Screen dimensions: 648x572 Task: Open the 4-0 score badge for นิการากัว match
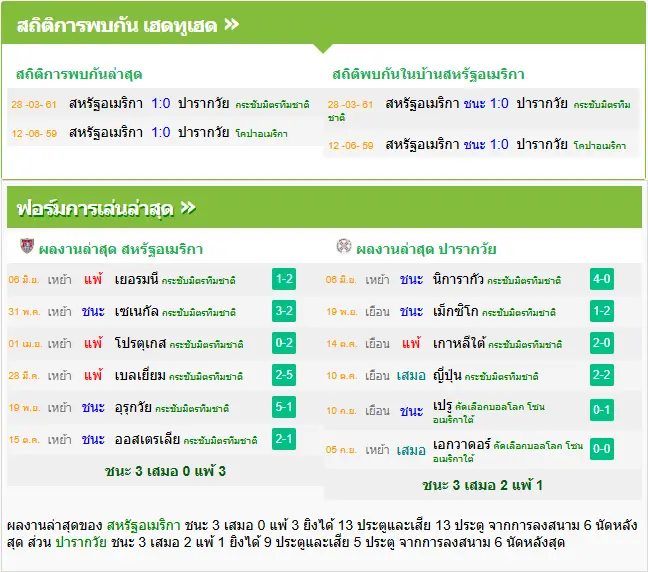click(x=602, y=279)
